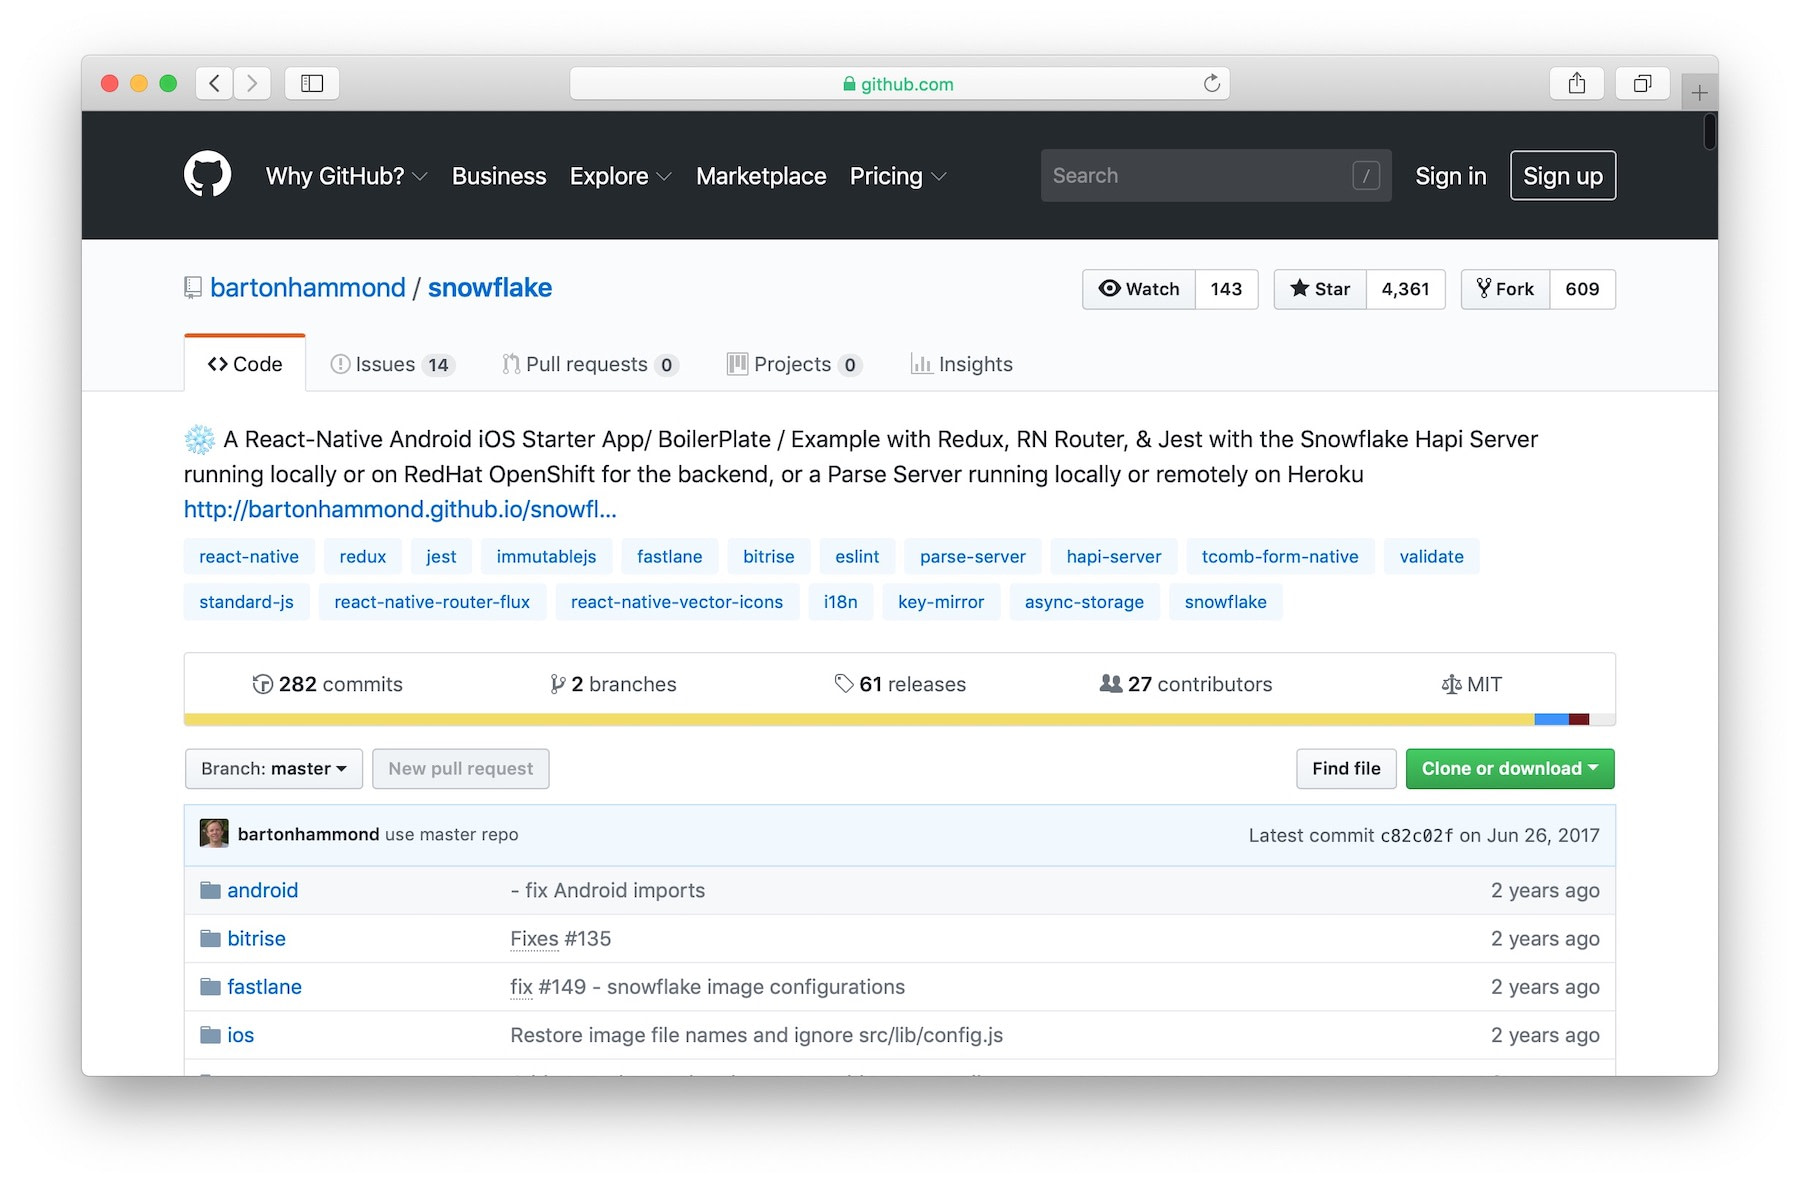Viewport: 1800px width, 1184px height.
Task: Click the branches fork icon
Action: coord(557,684)
